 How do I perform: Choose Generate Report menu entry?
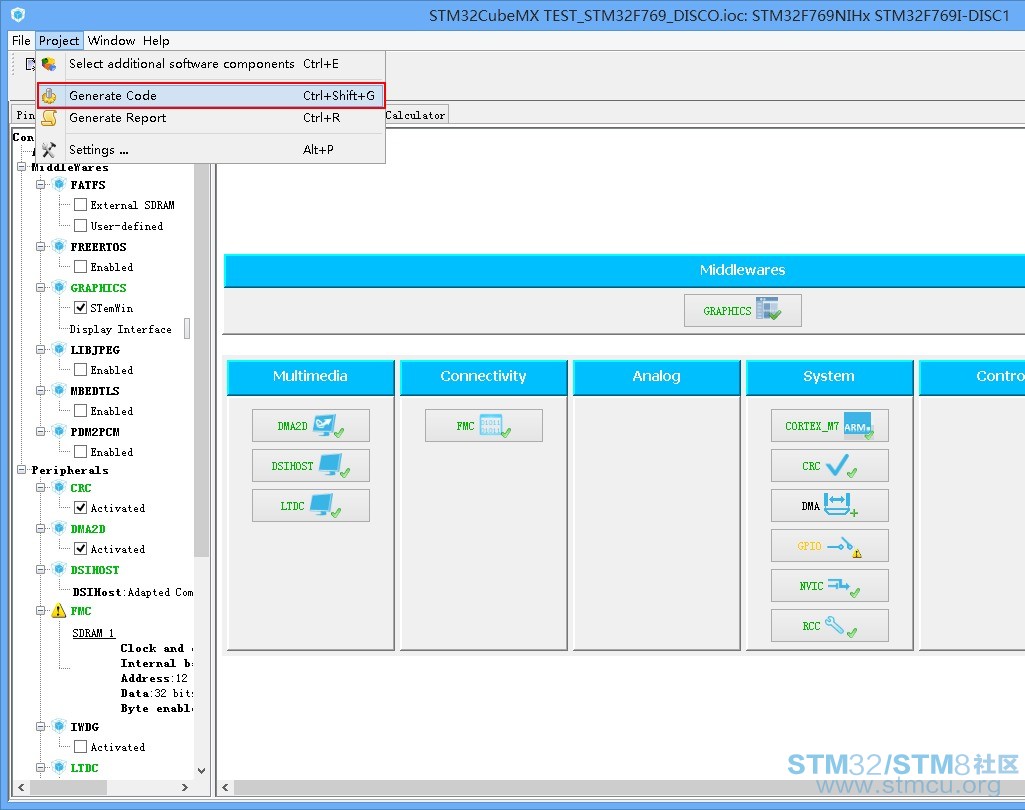click(x=210, y=118)
